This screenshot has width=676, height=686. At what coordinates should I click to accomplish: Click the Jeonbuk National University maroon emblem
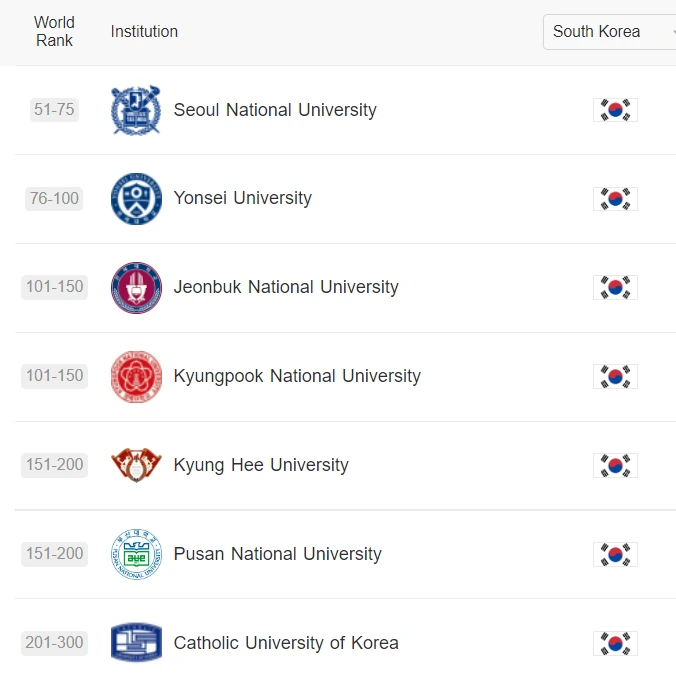pyautogui.click(x=136, y=287)
